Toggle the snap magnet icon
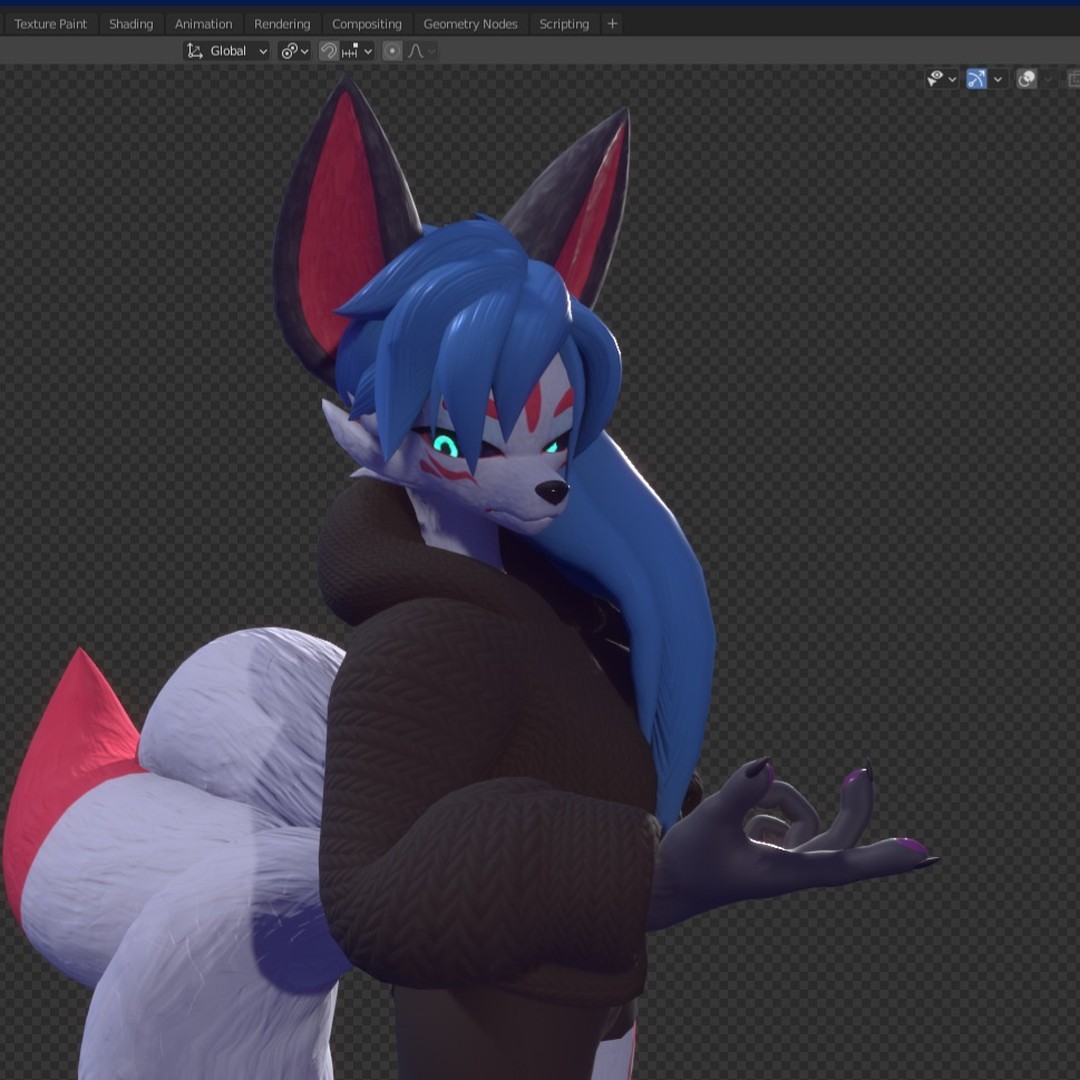 coord(328,51)
